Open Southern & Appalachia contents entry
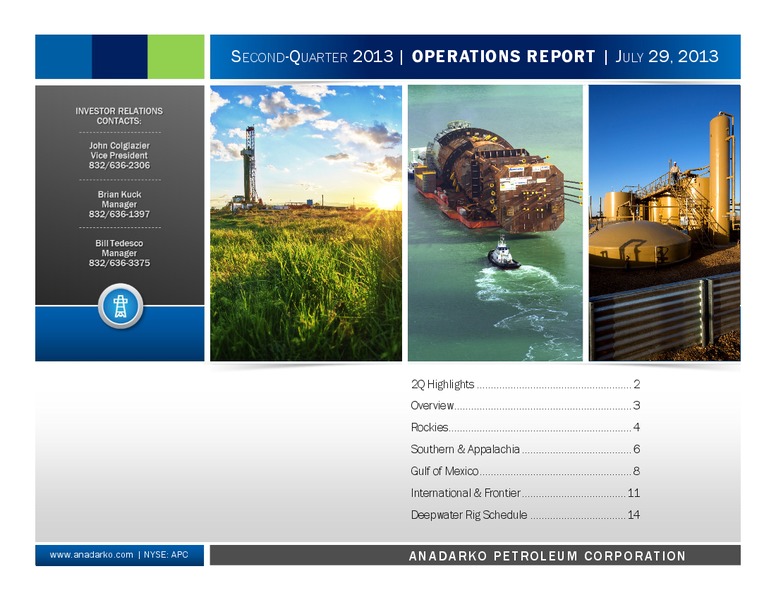 (525, 449)
